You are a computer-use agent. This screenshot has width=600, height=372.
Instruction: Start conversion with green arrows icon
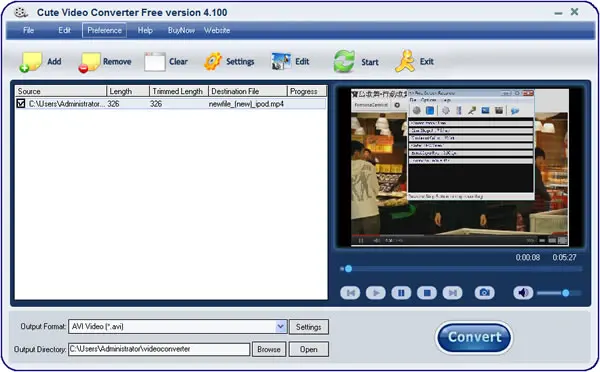pos(344,61)
